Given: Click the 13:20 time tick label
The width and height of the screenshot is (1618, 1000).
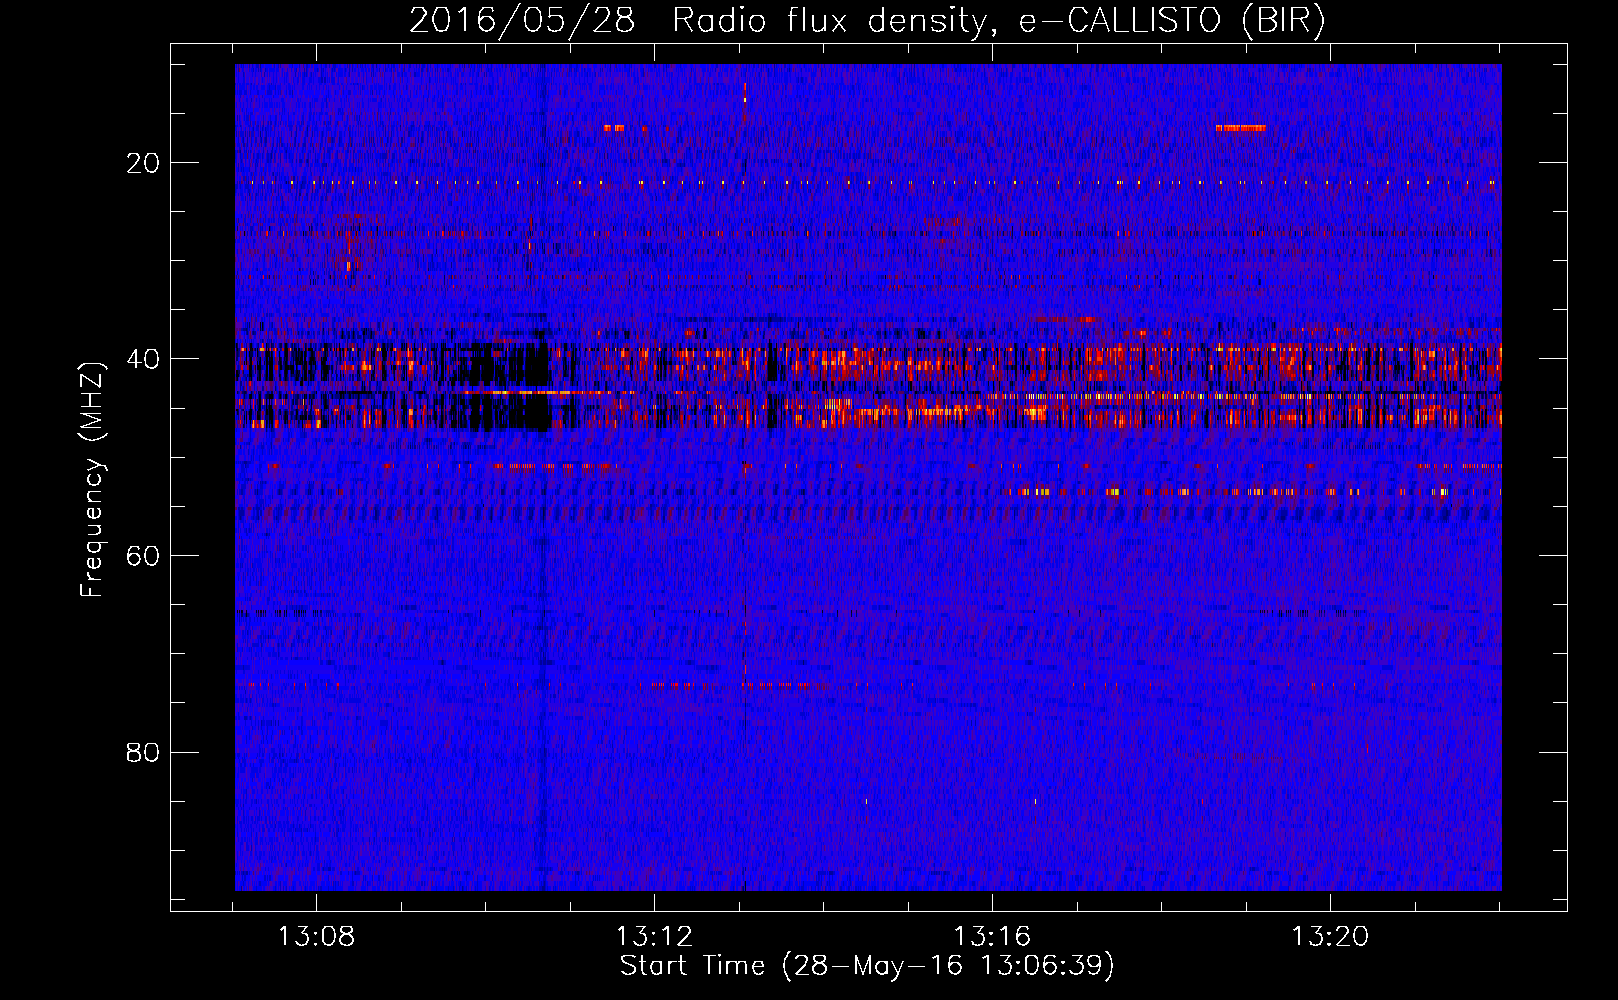Looking at the screenshot, I should (x=1330, y=937).
